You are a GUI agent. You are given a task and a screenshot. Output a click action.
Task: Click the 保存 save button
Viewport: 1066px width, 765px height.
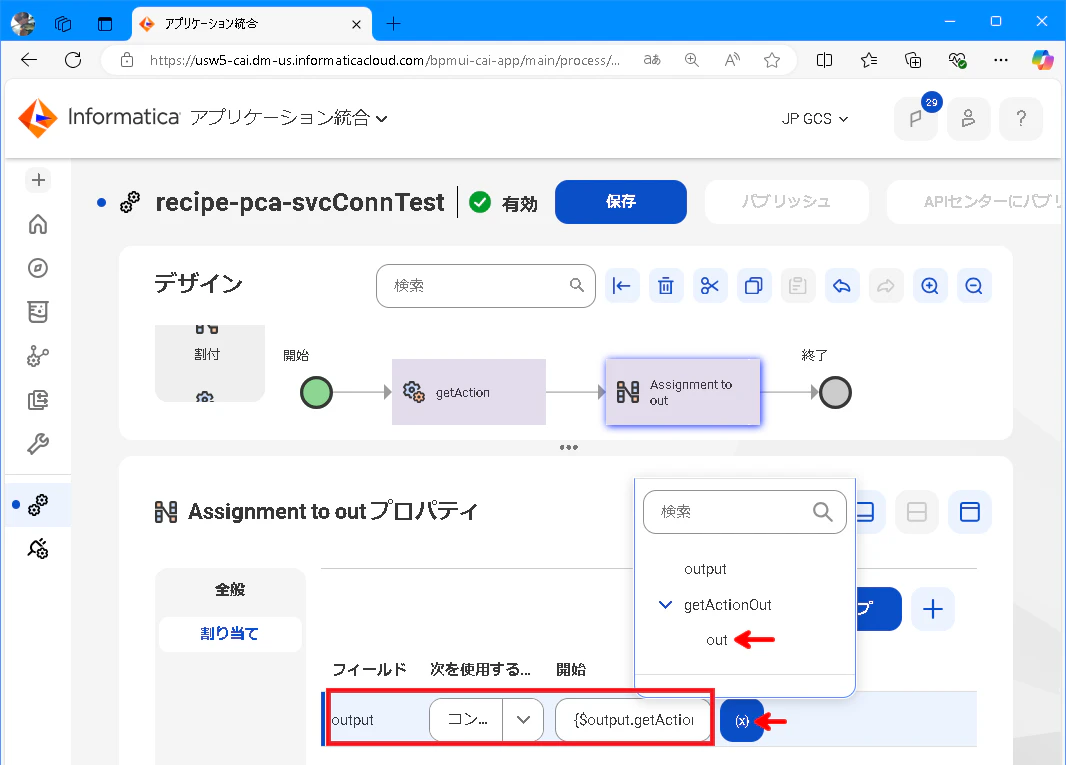tap(621, 202)
